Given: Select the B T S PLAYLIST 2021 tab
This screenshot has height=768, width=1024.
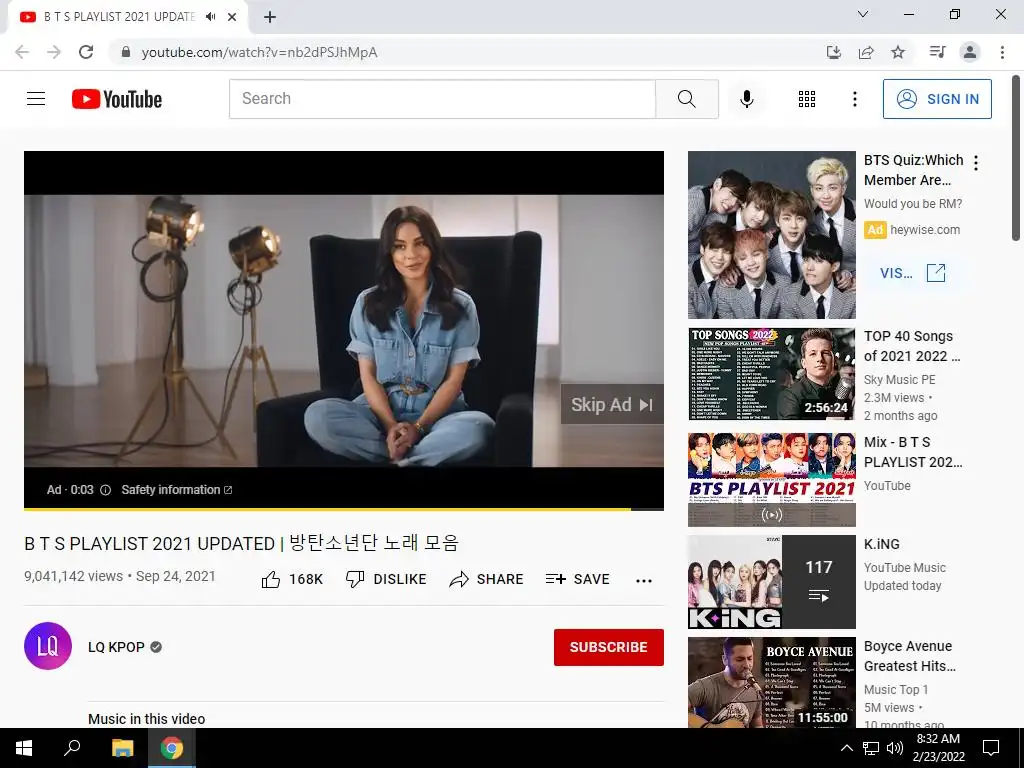Looking at the screenshot, I should (119, 17).
